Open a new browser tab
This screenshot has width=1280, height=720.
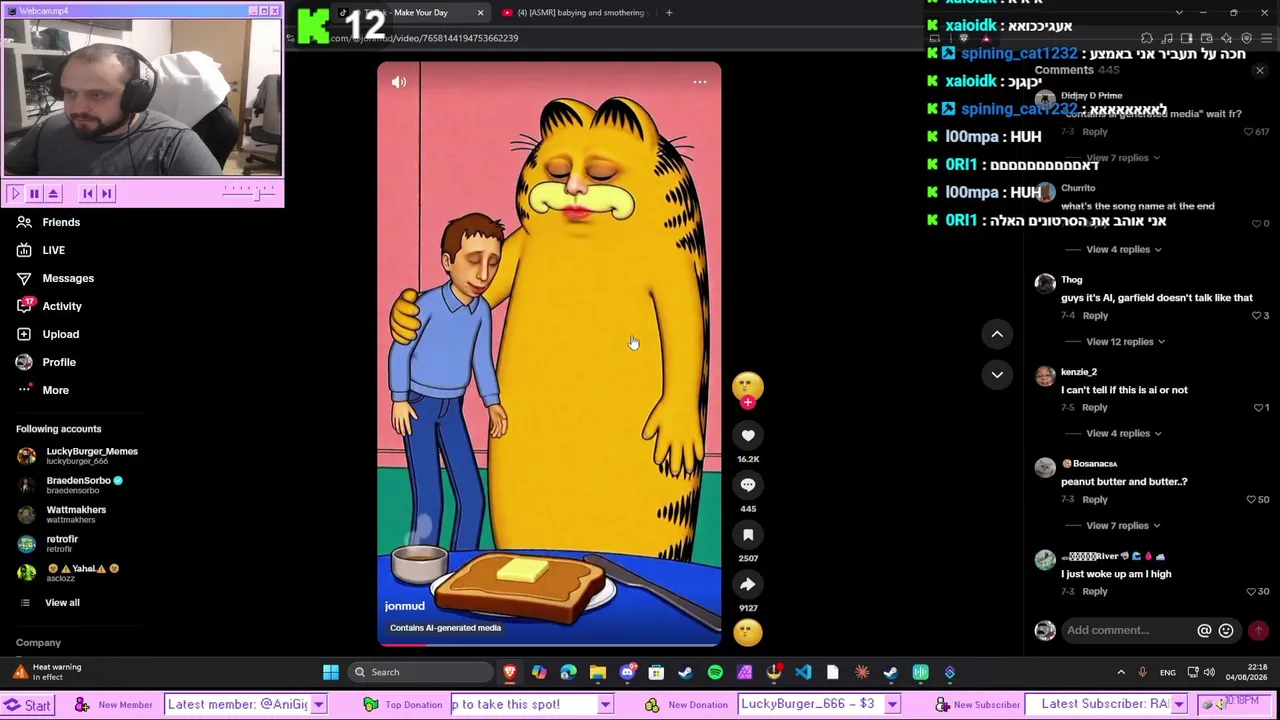[x=669, y=13]
